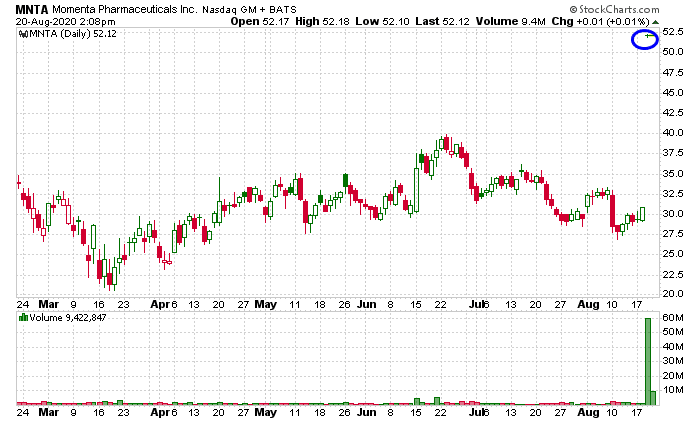Click the 35.0 label on the price axis
The image size is (700, 421).
(673, 174)
